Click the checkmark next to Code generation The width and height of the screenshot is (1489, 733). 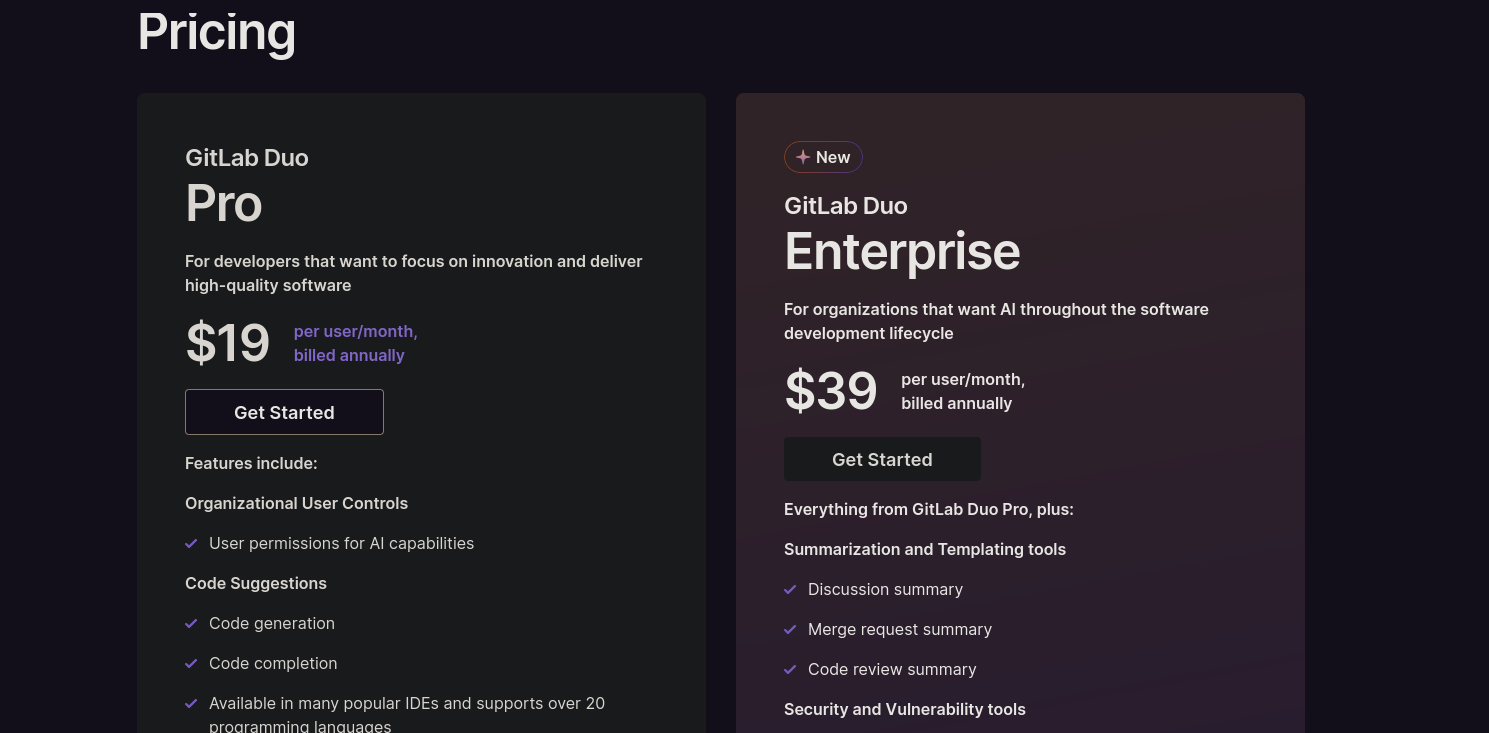coord(191,623)
